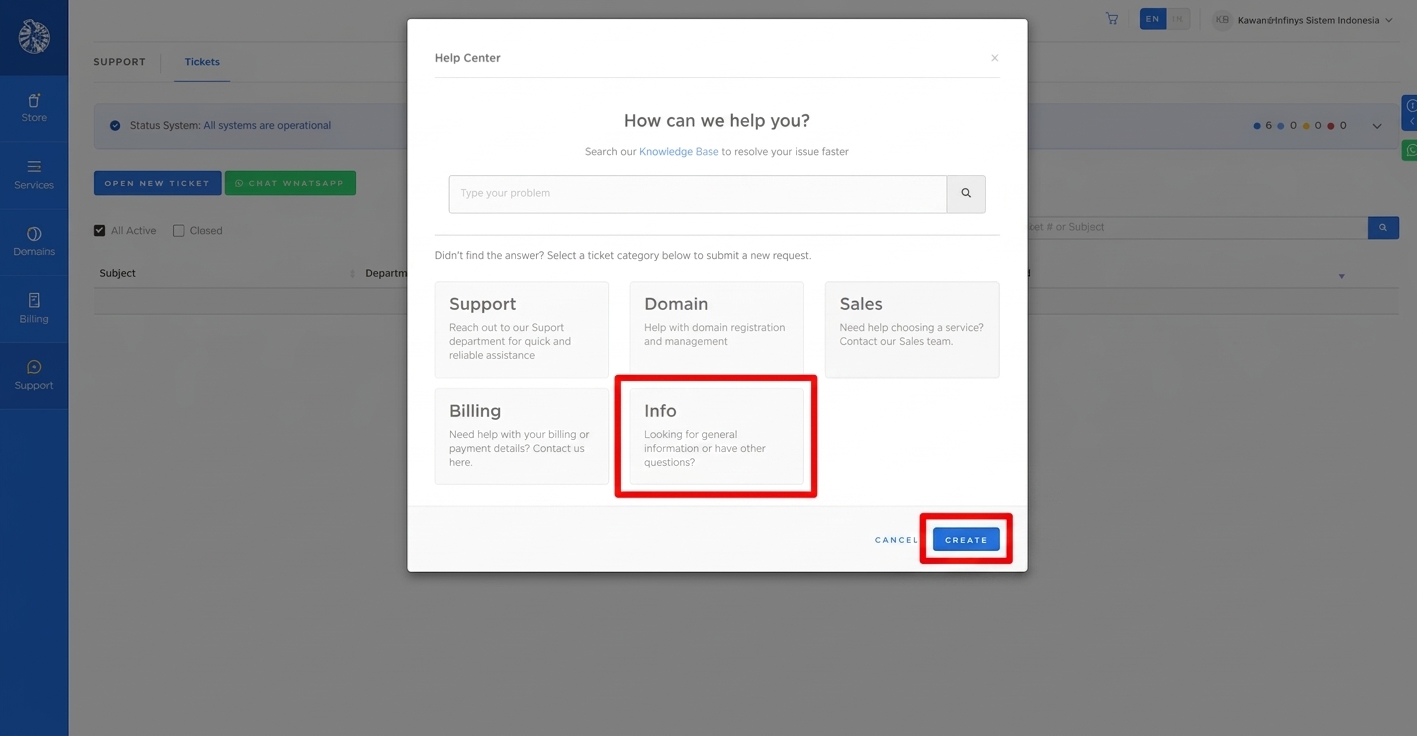Switch language to the second option

(x=1178, y=19)
